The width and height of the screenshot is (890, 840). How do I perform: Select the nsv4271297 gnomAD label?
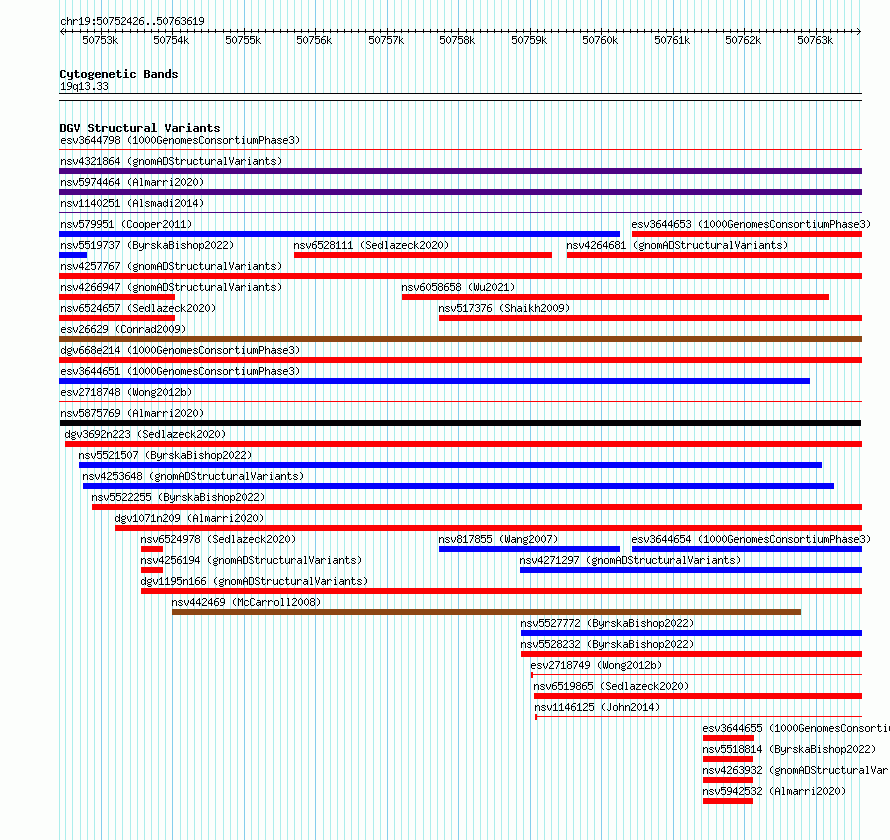pos(630,560)
